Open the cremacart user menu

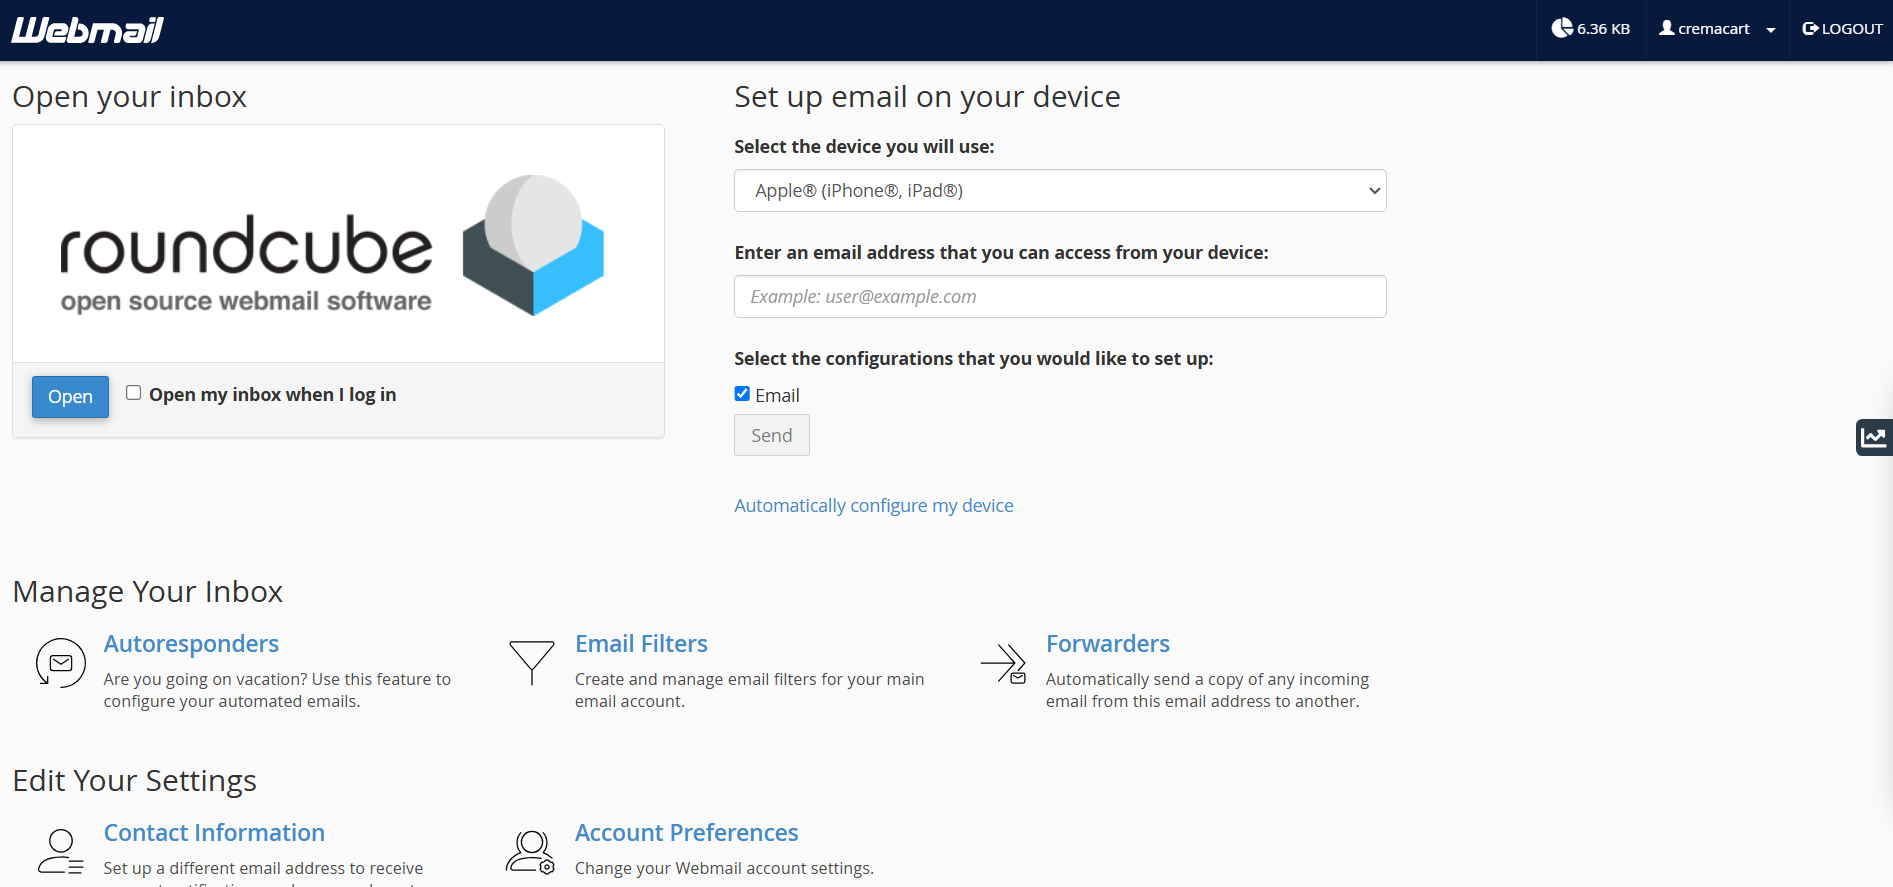coord(1717,29)
